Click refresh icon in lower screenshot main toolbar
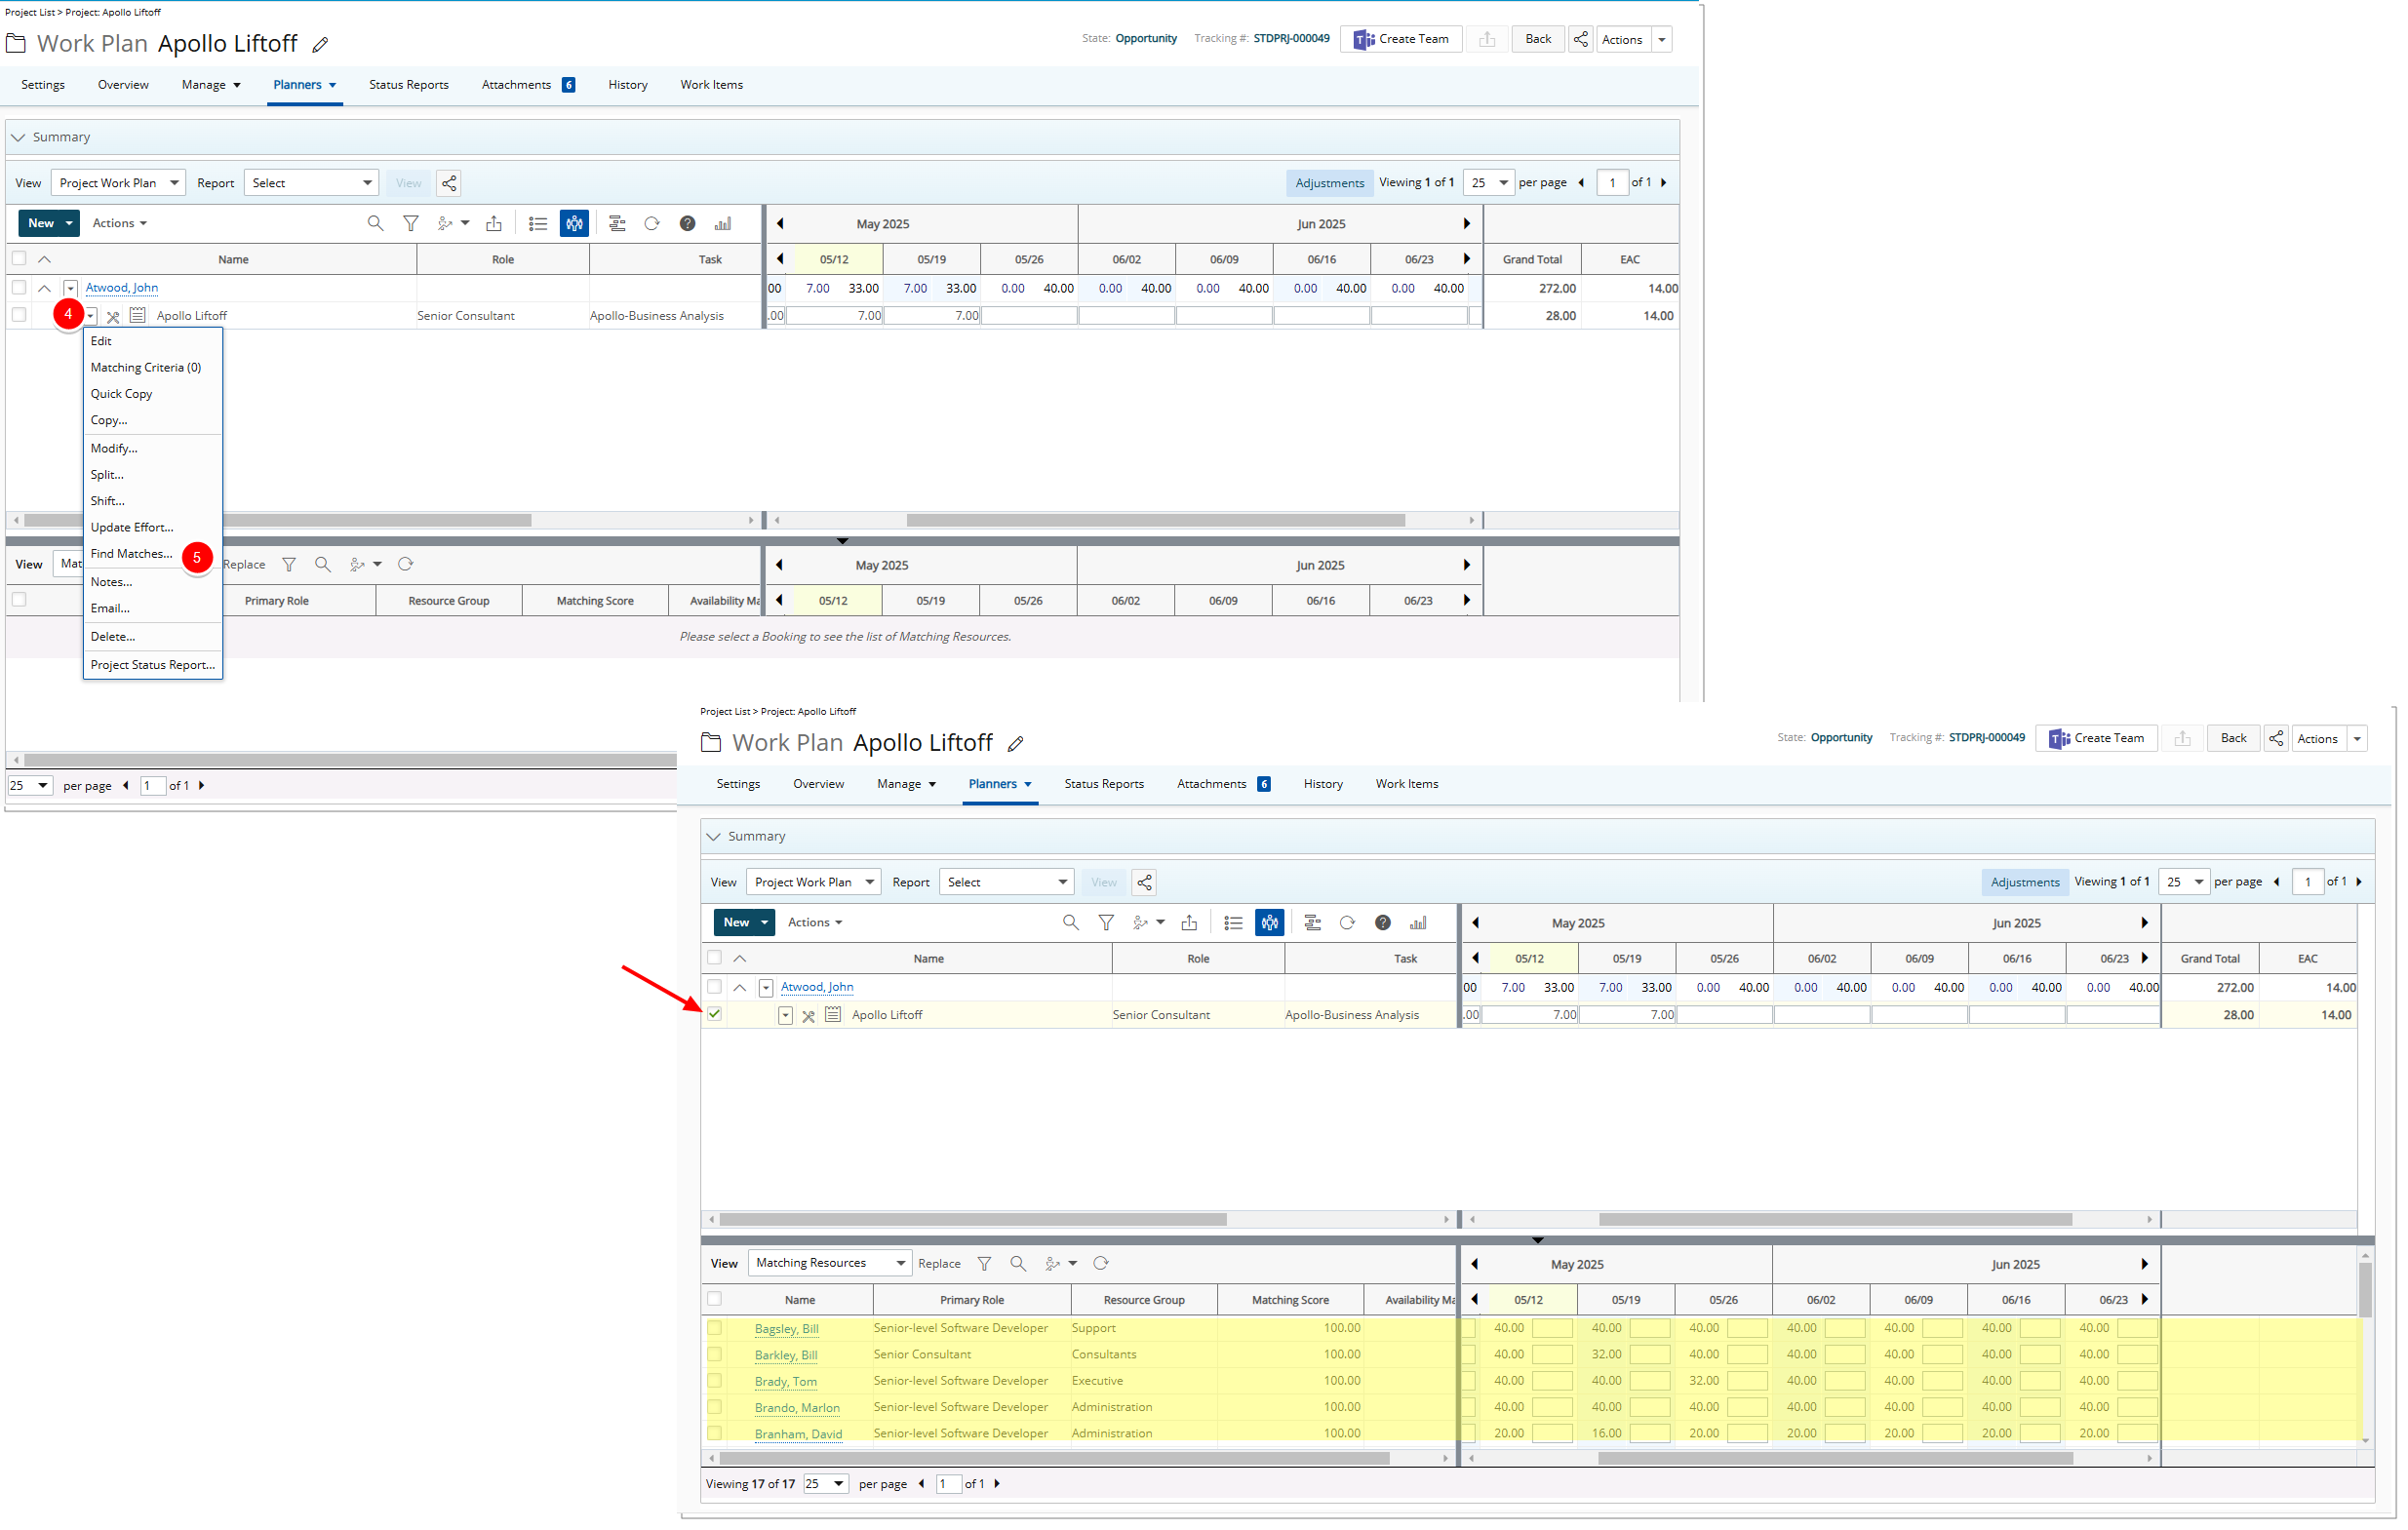The height and width of the screenshot is (1530, 2408). pyautogui.click(x=1347, y=923)
